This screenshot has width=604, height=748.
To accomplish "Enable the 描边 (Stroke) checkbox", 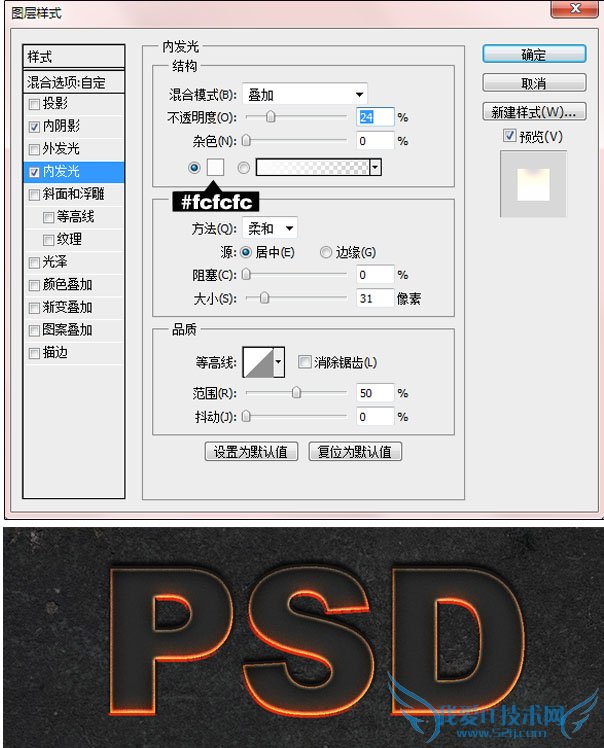I will 34,353.
